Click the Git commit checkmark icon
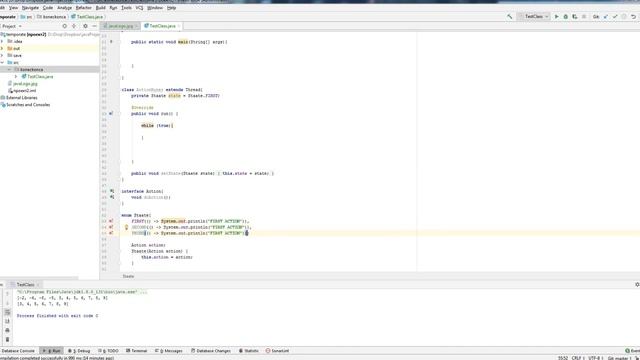 (615, 17)
